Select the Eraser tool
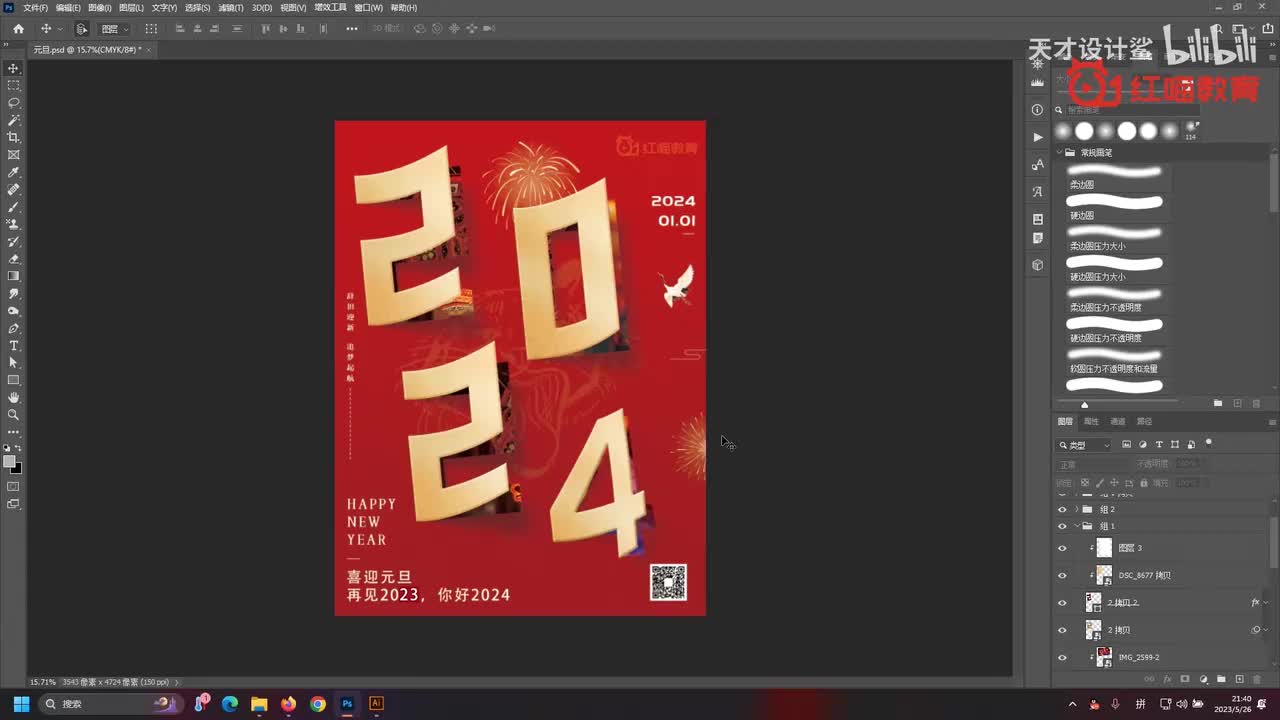This screenshot has height=720, width=1280. click(14, 259)
